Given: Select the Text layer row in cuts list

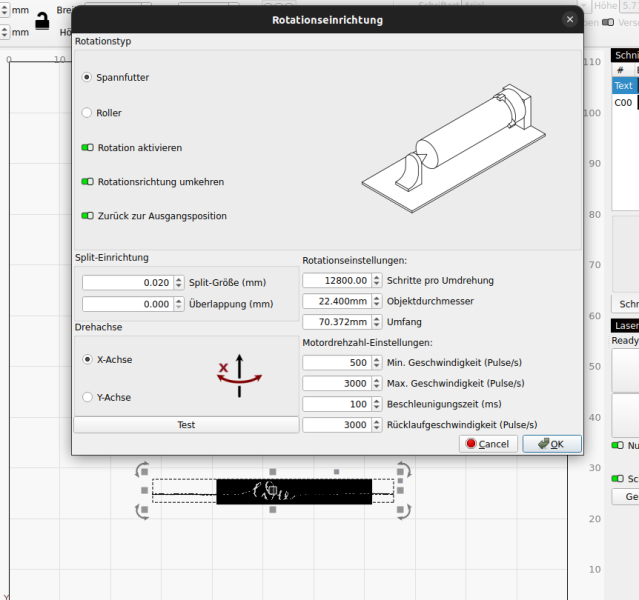Looking at the screenshot, I should pos(625,86).
